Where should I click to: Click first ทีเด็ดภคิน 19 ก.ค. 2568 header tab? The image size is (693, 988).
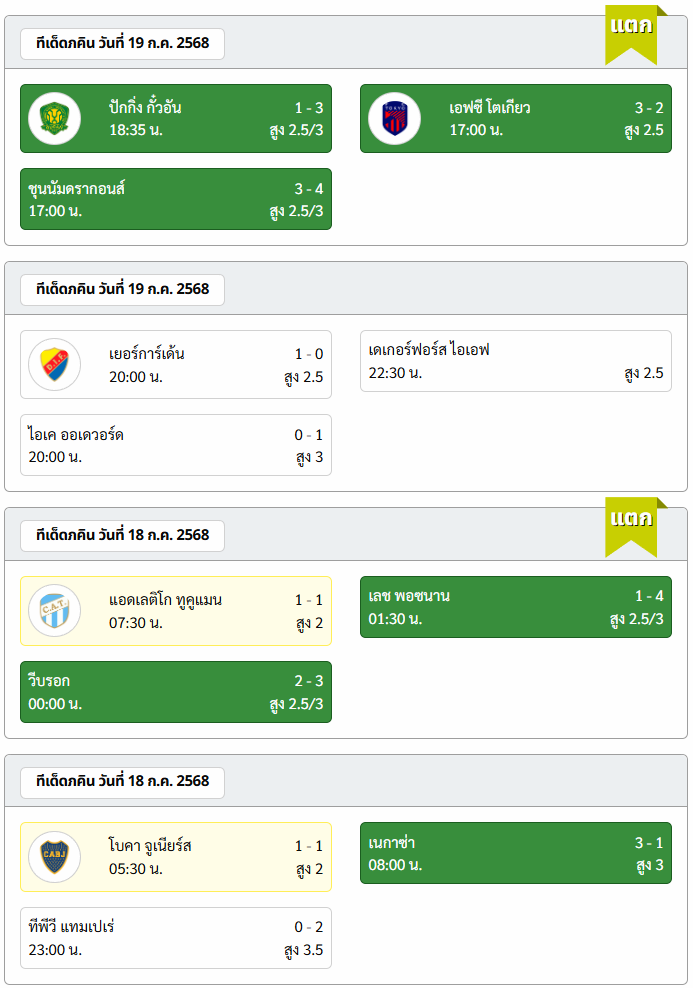pos(122,44)
